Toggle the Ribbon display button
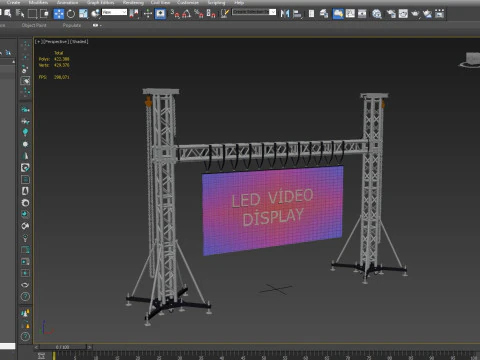 tap(338, 13)
